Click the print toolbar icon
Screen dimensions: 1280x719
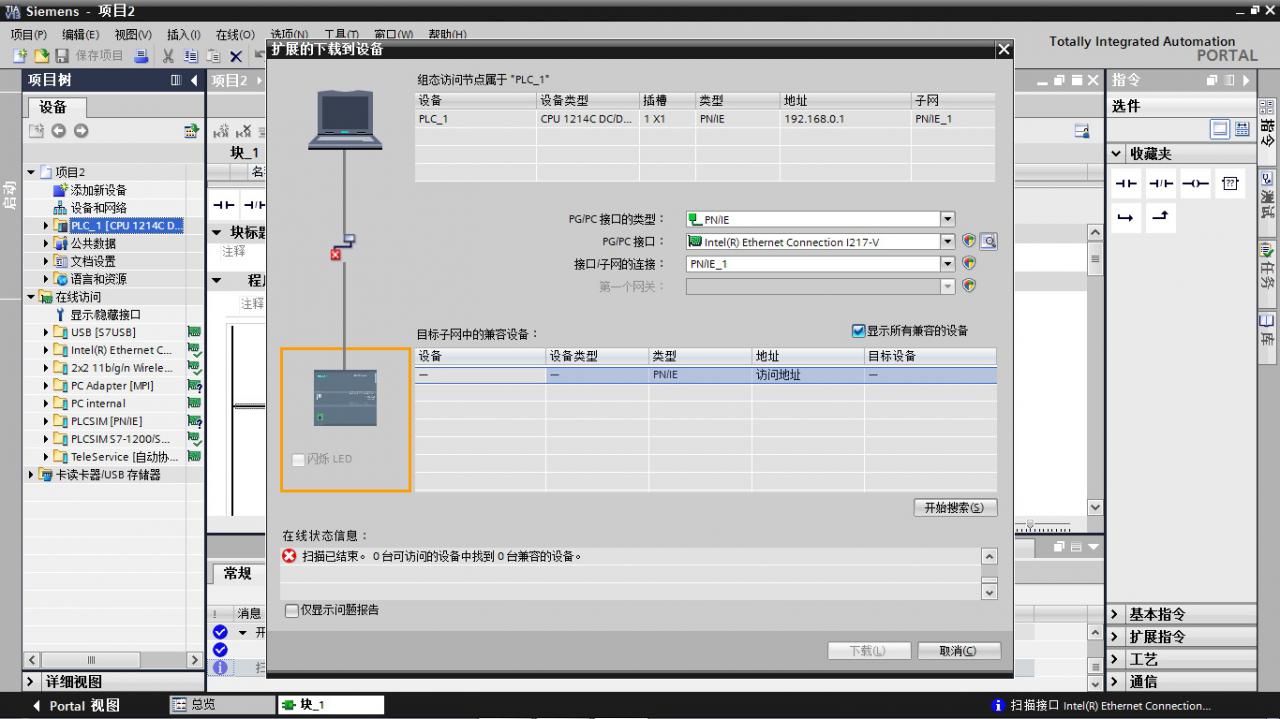141,56
